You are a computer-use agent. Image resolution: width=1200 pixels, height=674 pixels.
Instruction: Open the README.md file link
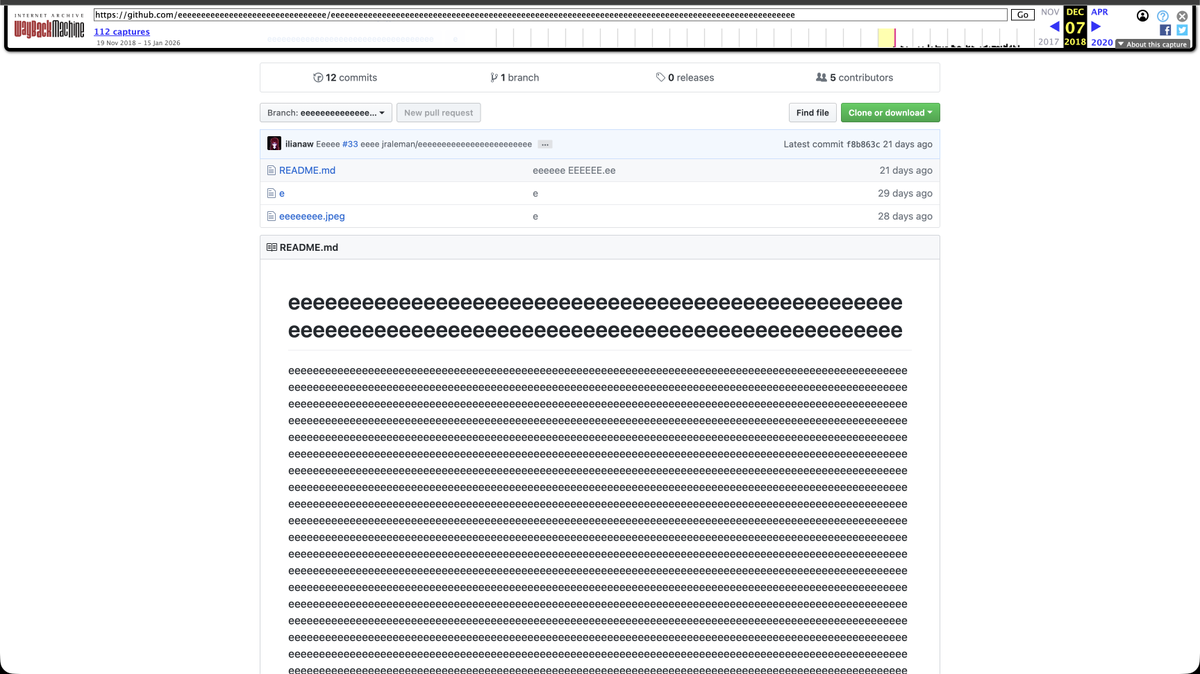coord(307,170)
